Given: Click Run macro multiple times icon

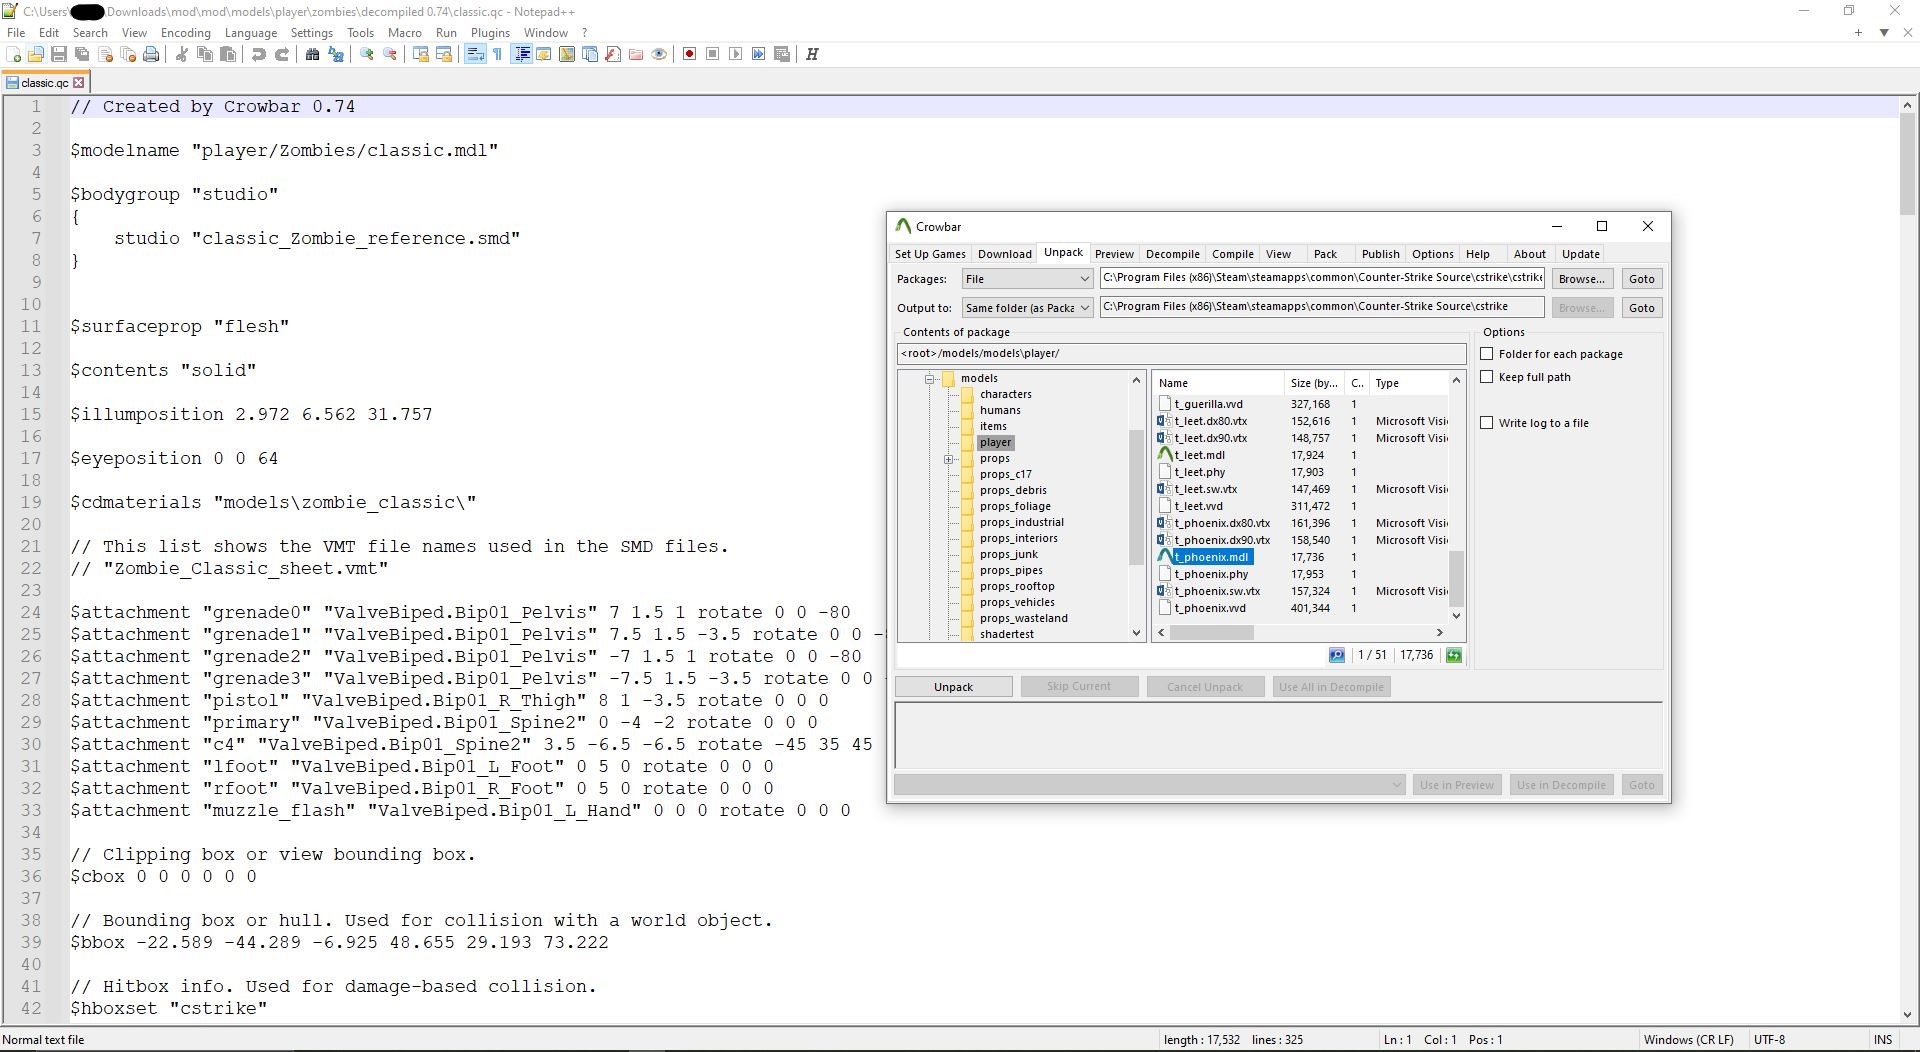Looking at the screenshot, I should [x=759, y=54].
